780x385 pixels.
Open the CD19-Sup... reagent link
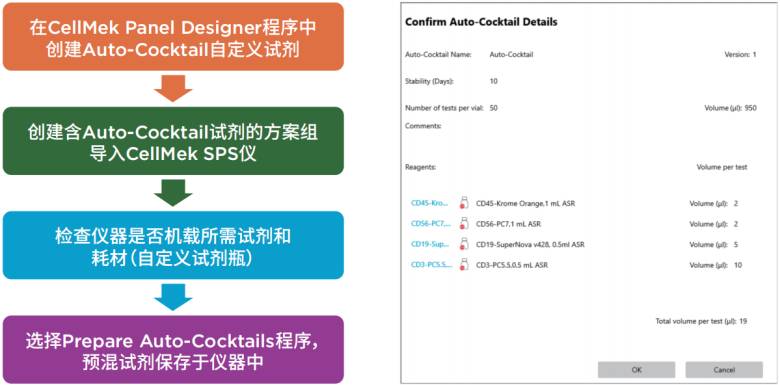point(430,245)
